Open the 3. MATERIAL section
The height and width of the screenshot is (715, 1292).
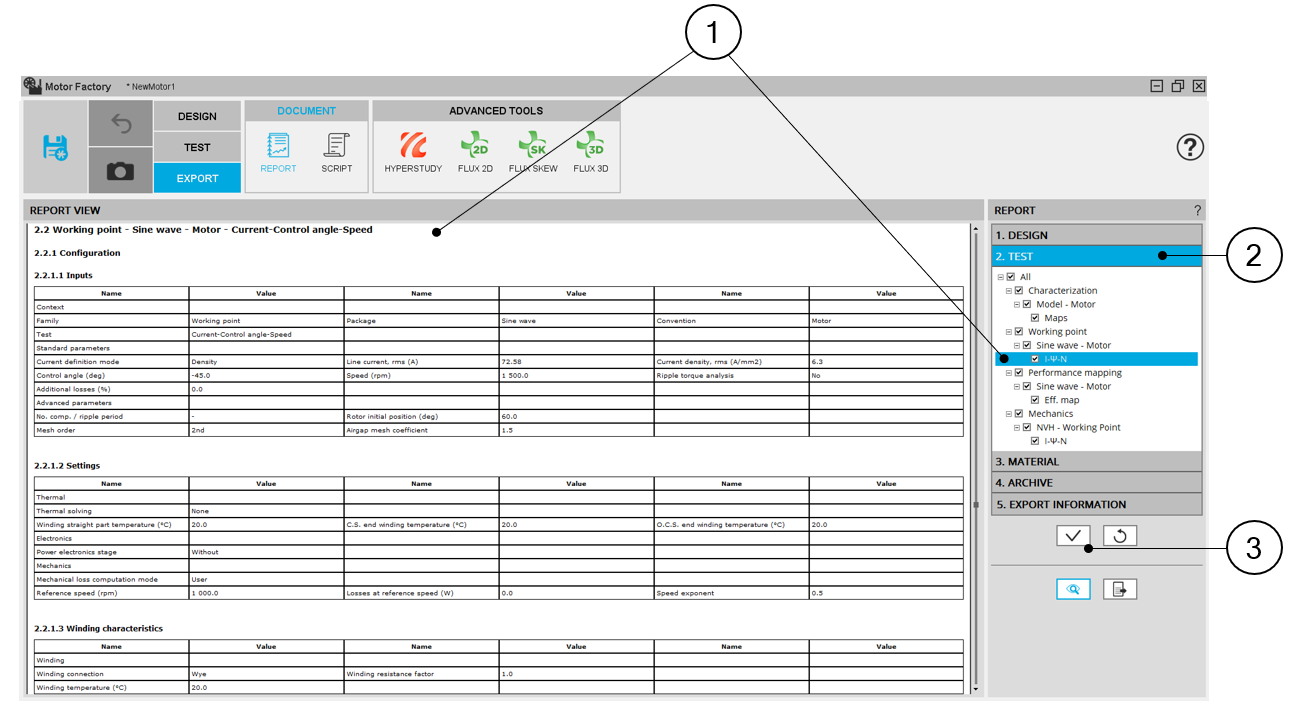[1096, 462]
